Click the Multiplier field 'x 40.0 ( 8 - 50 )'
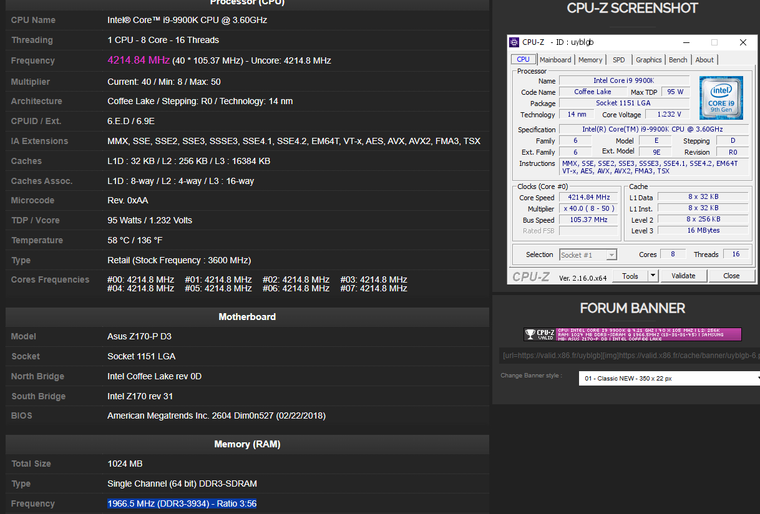This screenshot has width=760, height=514. [589, 209]
